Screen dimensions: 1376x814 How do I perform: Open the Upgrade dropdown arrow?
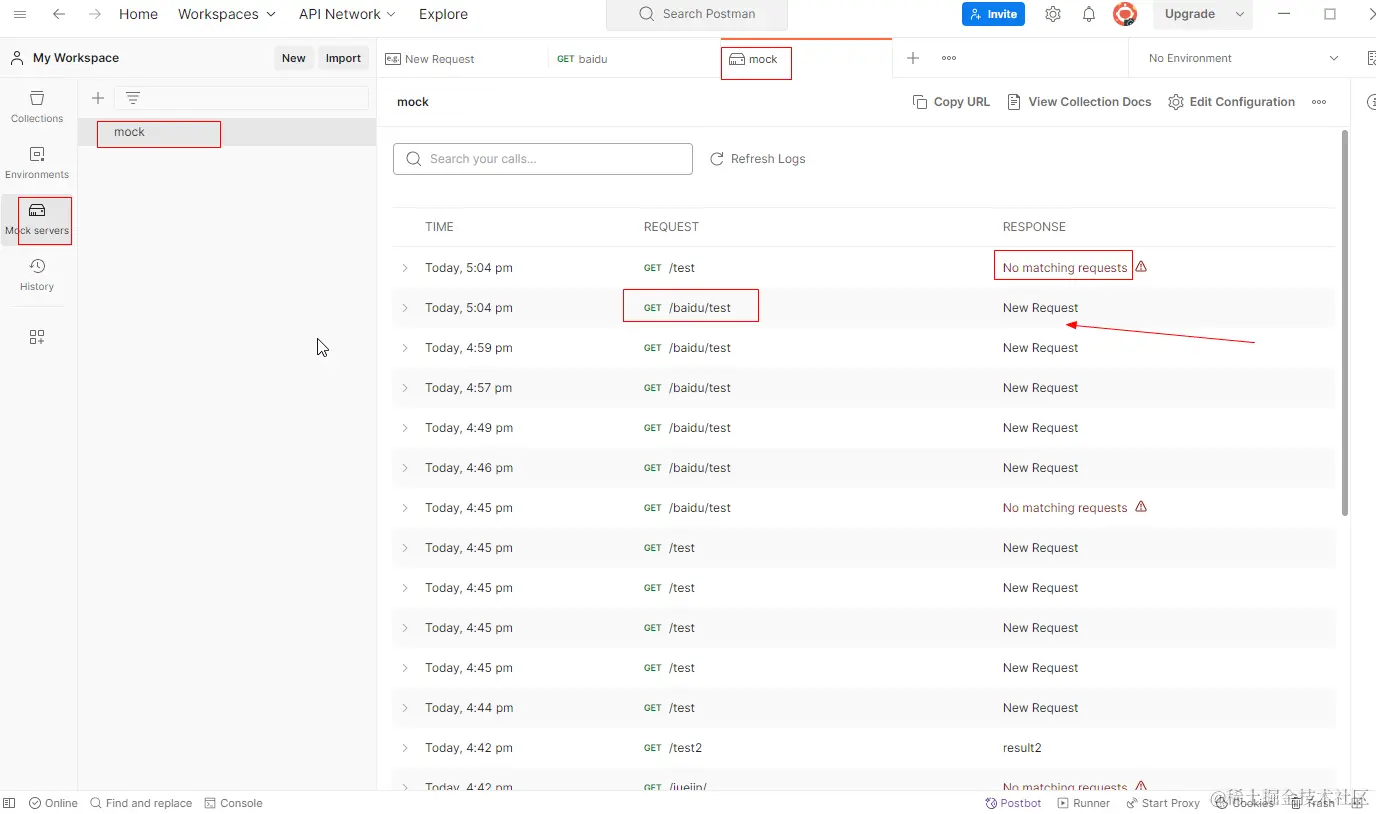pyautogui.click(x=1240, y=14)
